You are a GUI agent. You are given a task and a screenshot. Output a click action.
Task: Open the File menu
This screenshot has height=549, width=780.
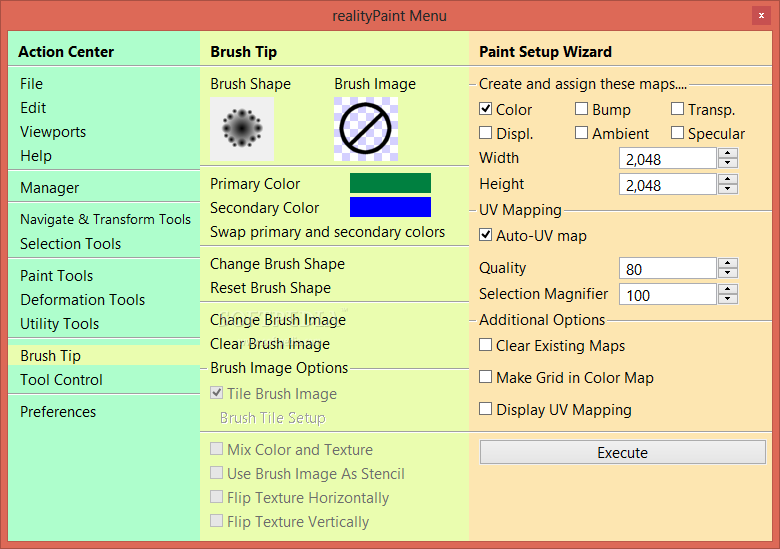[x=31, y=84]
